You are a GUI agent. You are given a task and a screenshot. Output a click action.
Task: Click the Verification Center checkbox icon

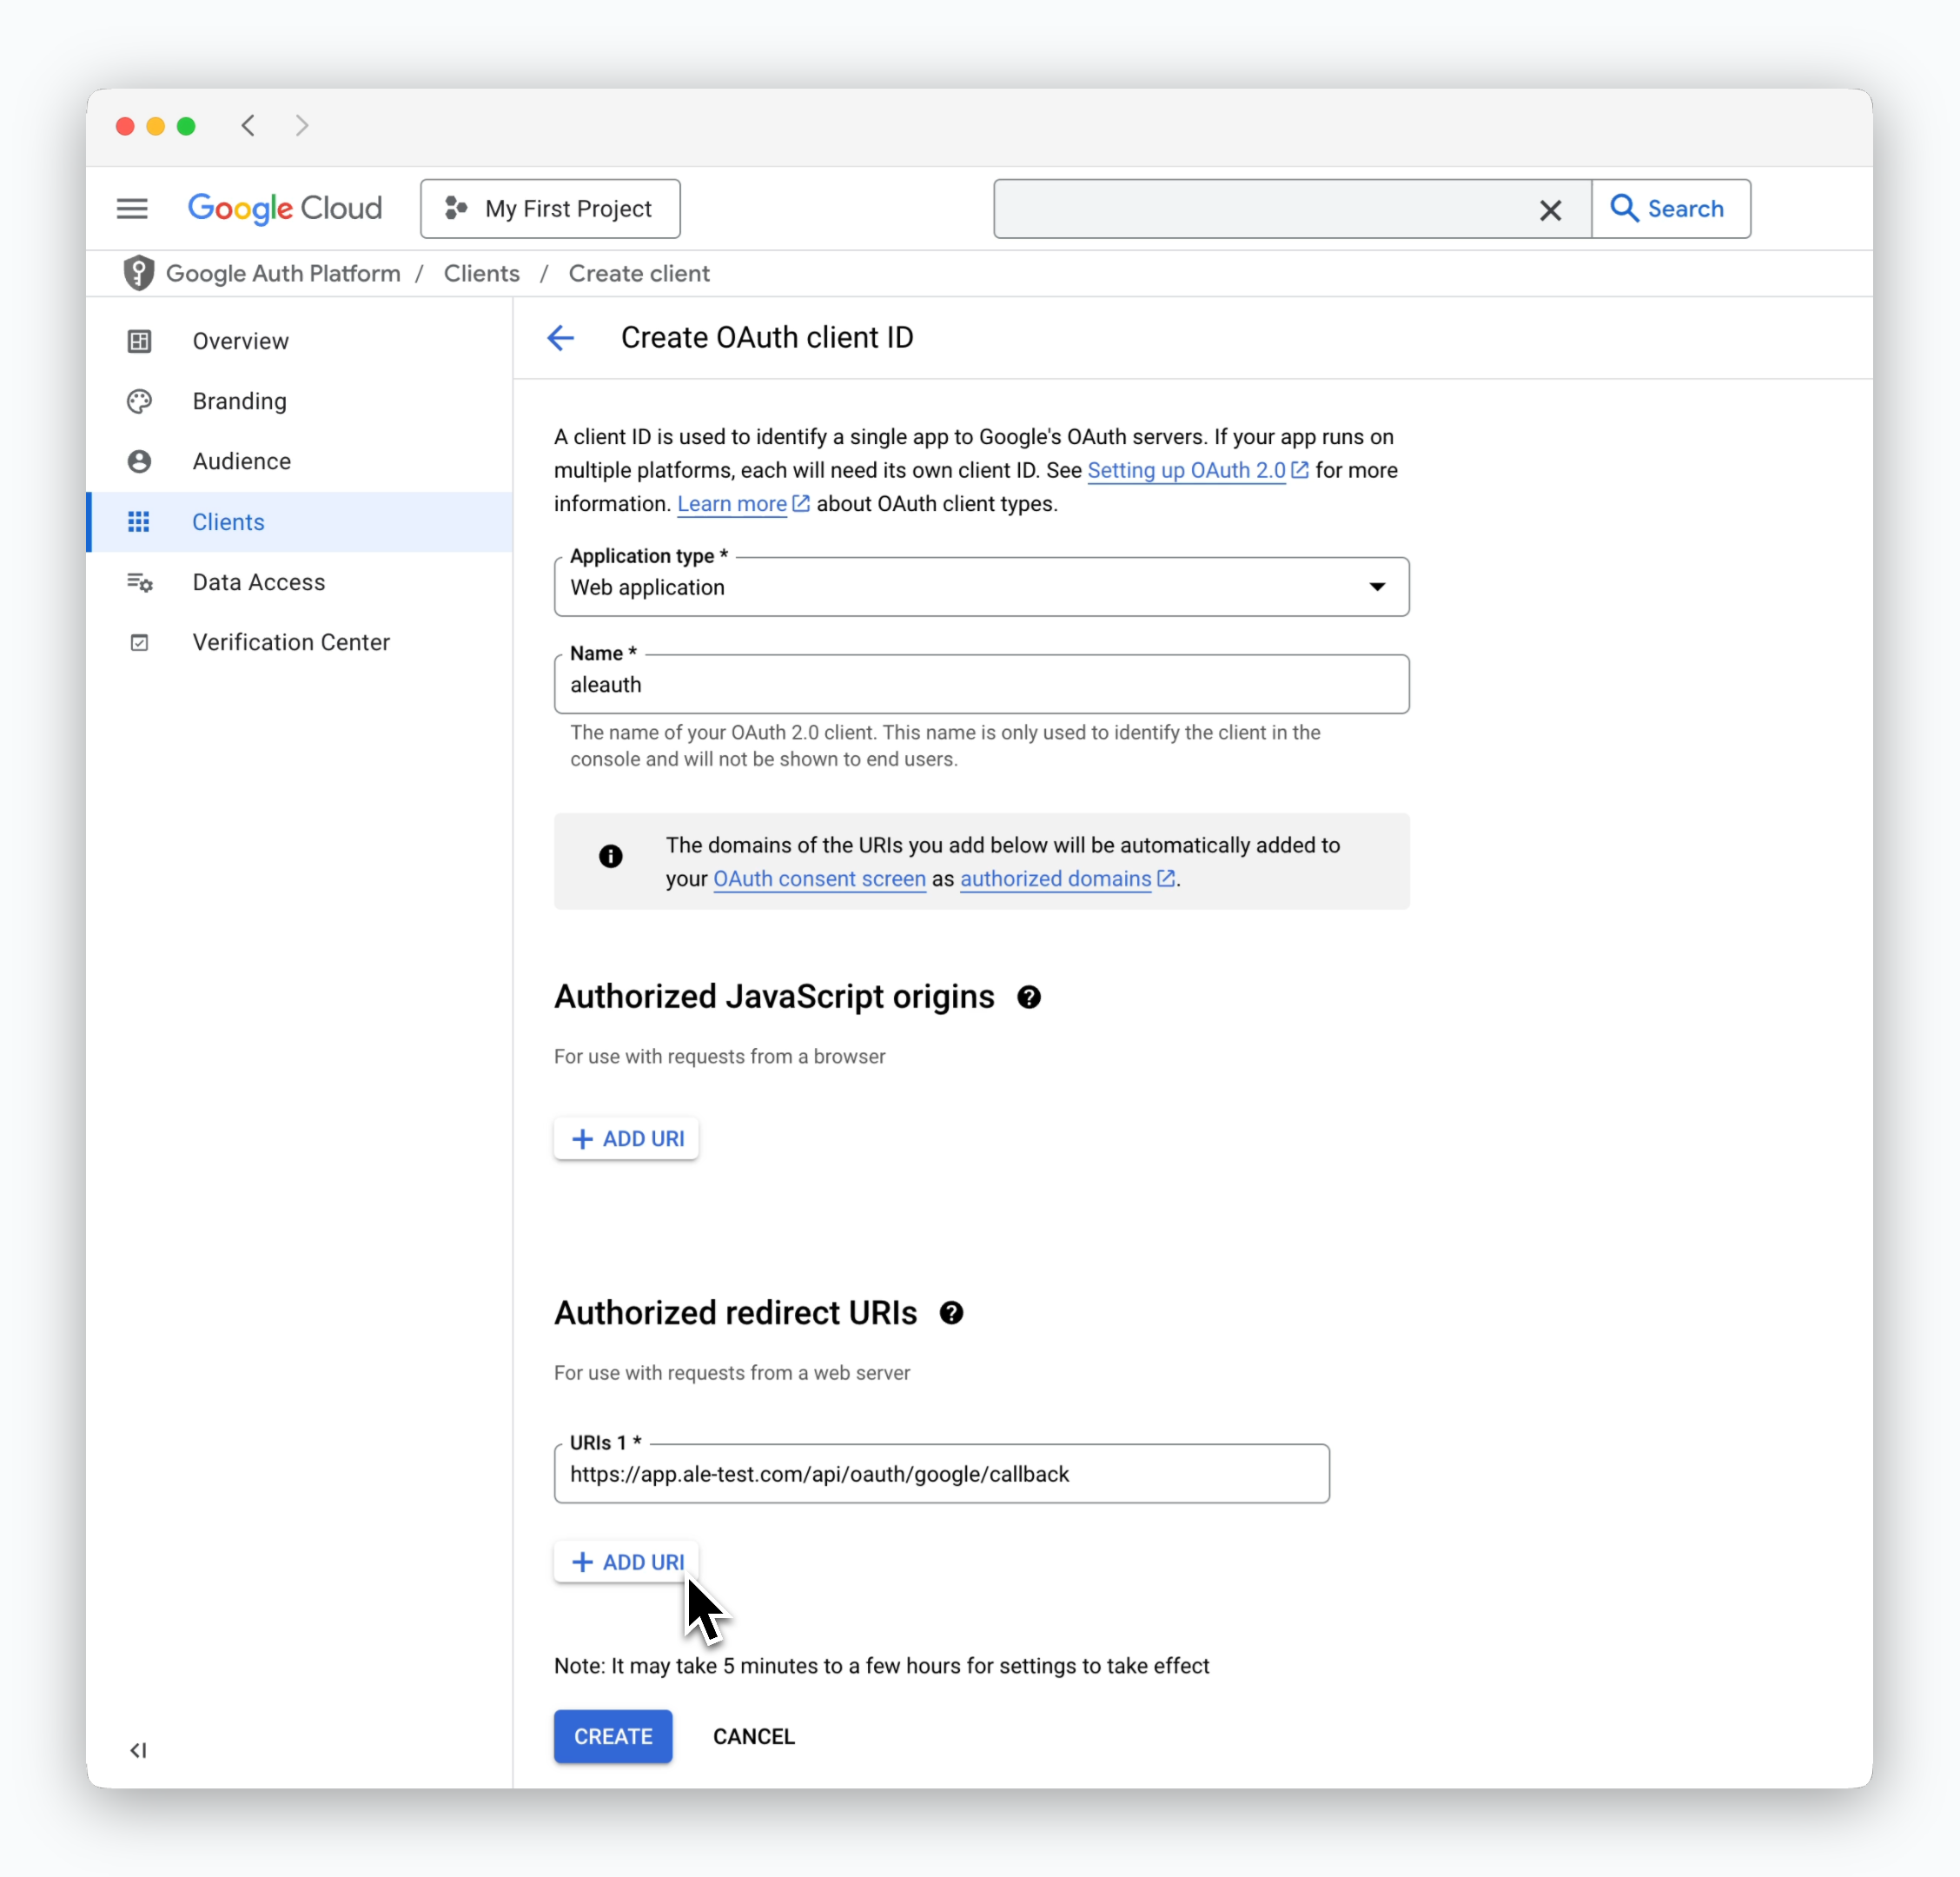point(139,642)
